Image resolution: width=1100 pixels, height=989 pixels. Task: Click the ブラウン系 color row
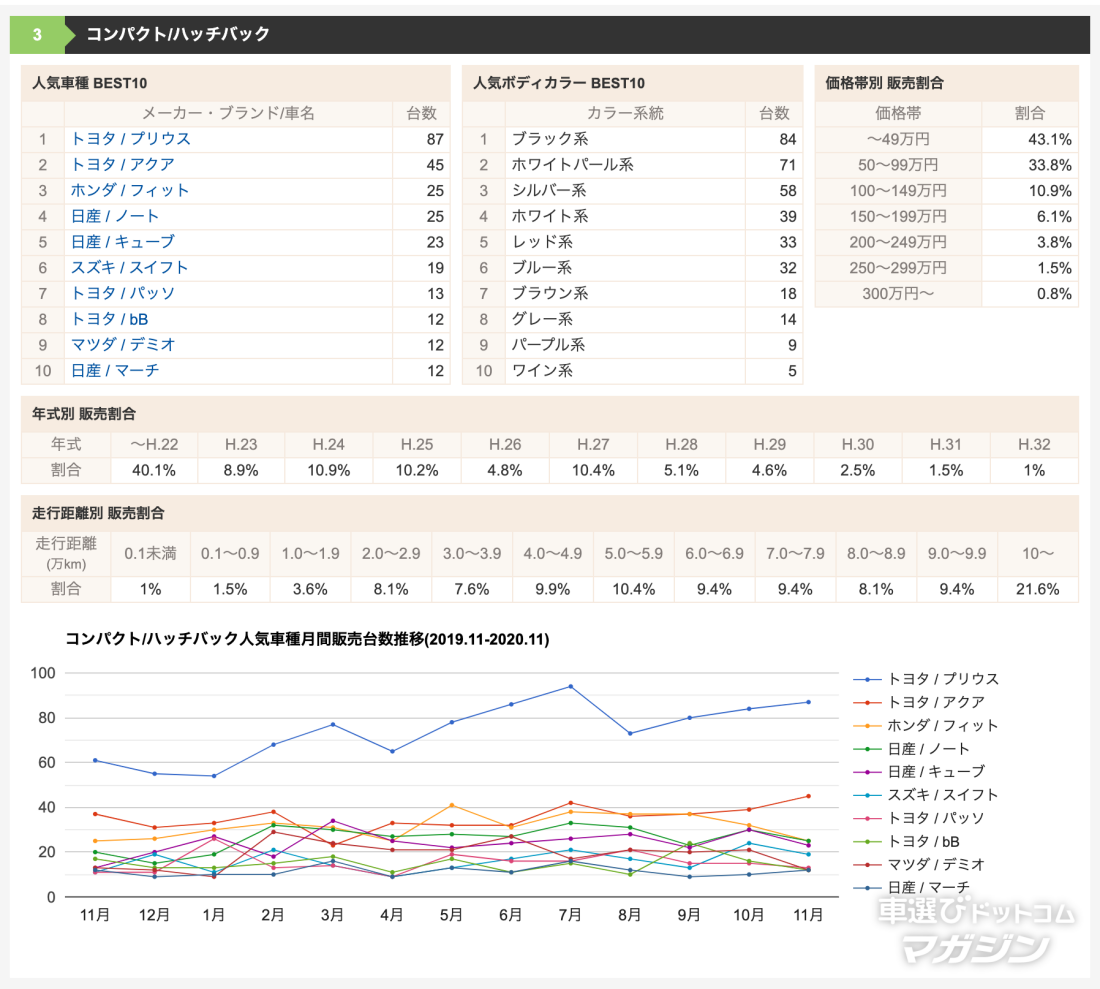click(632, 293)
